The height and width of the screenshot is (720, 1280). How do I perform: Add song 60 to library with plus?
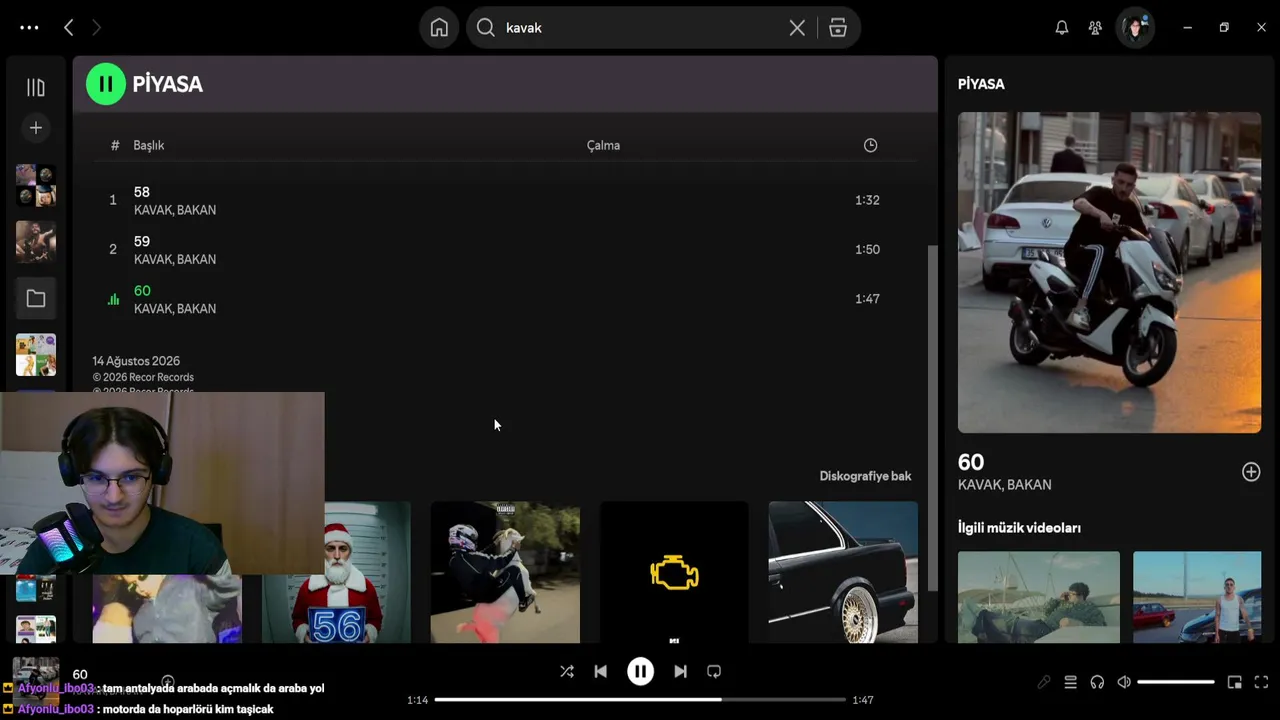tap(1251, 472)
